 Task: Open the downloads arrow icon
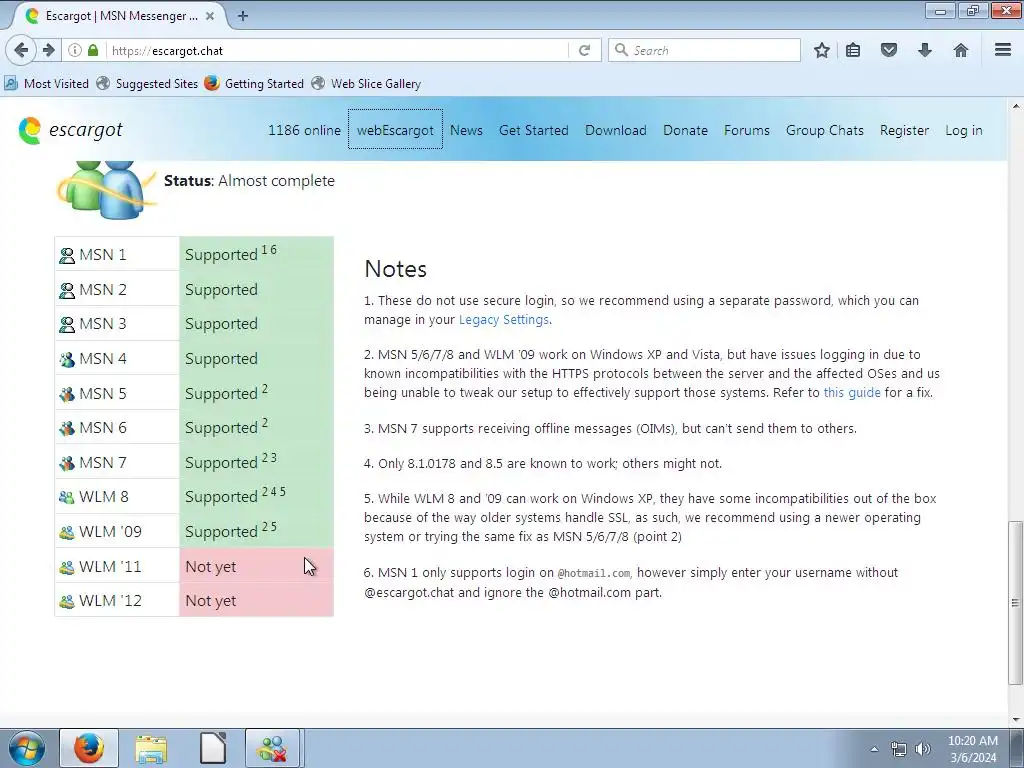click(925, 50)
